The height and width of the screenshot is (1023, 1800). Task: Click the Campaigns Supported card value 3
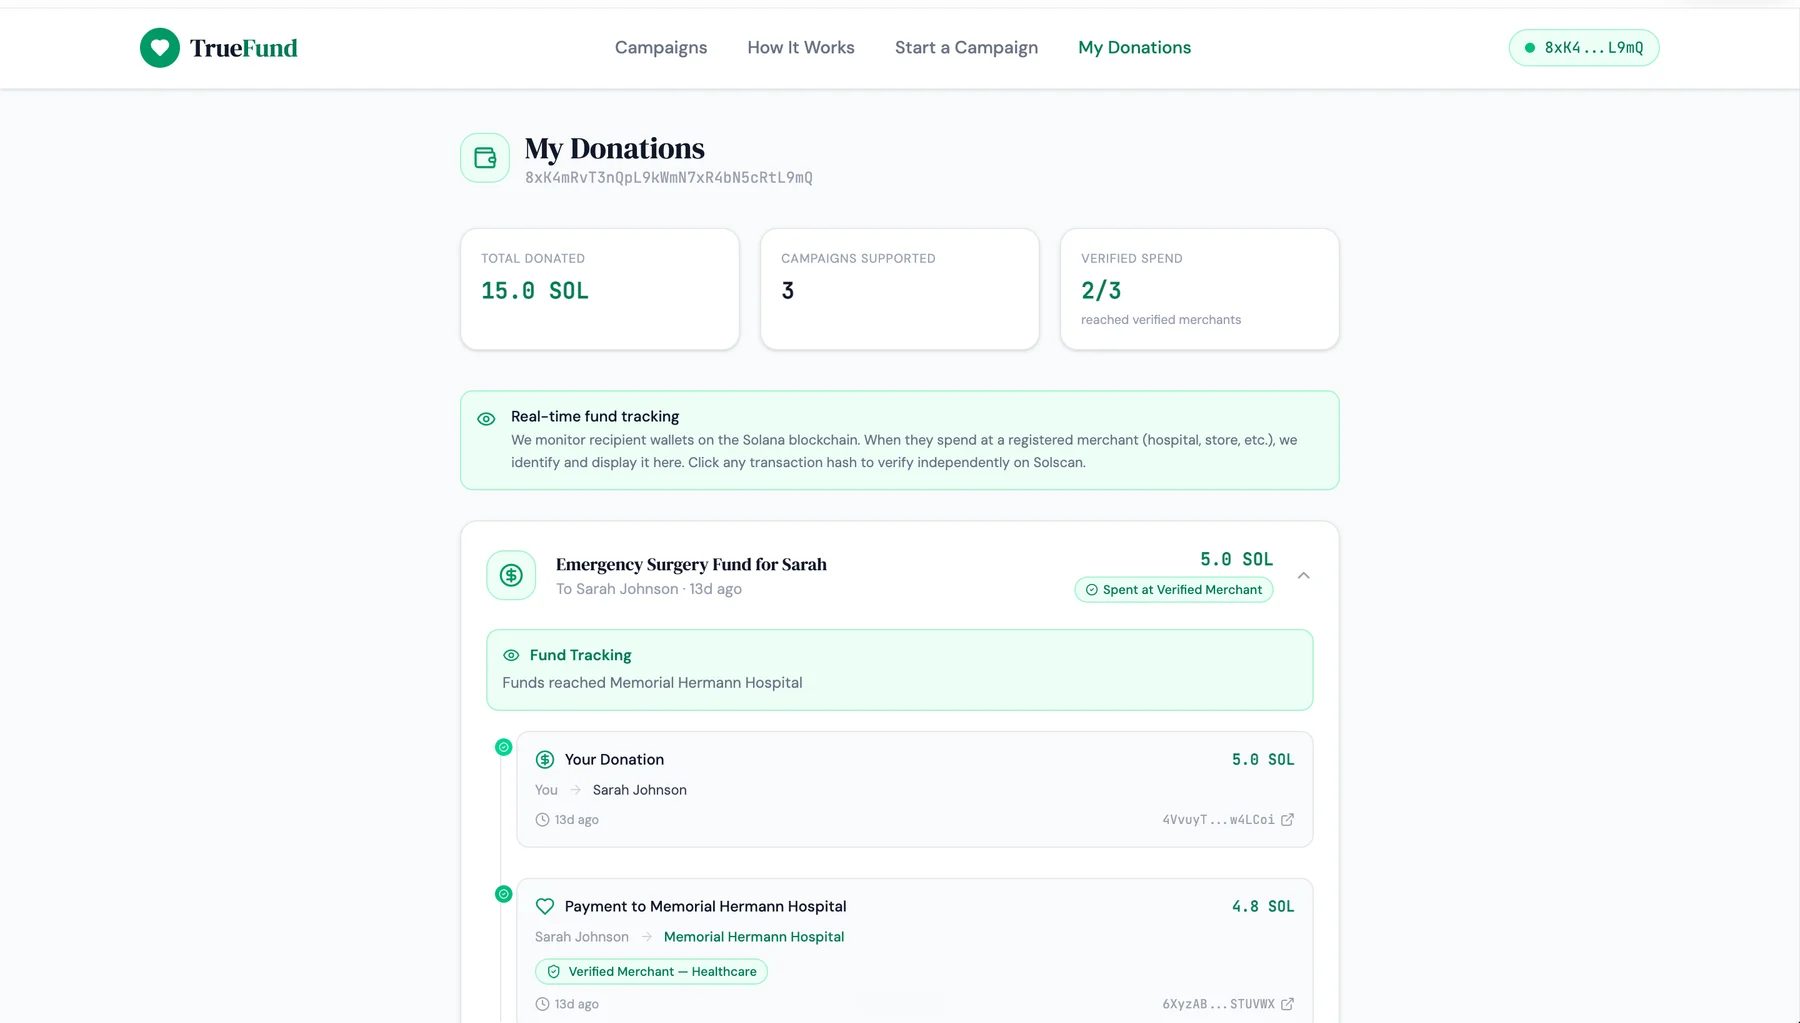click(788, 291)
